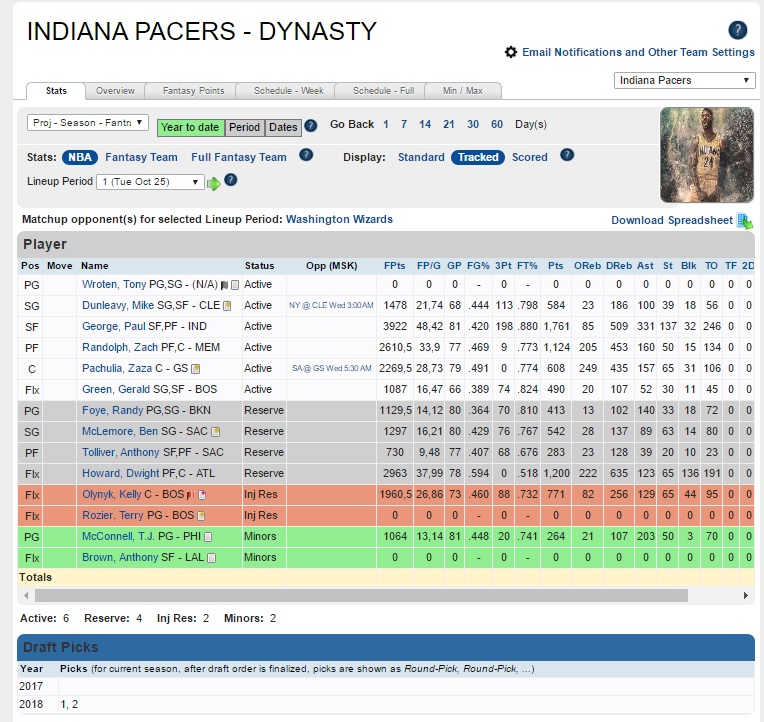
Task: Click flag icon beside Tony Wroten
Action: (x=224, y=285)
